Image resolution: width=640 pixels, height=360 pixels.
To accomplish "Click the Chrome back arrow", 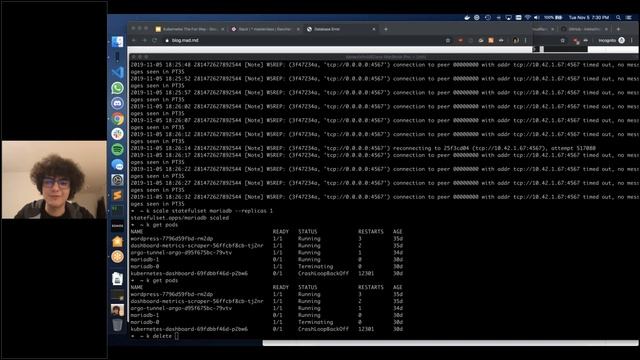I will 134,40.
